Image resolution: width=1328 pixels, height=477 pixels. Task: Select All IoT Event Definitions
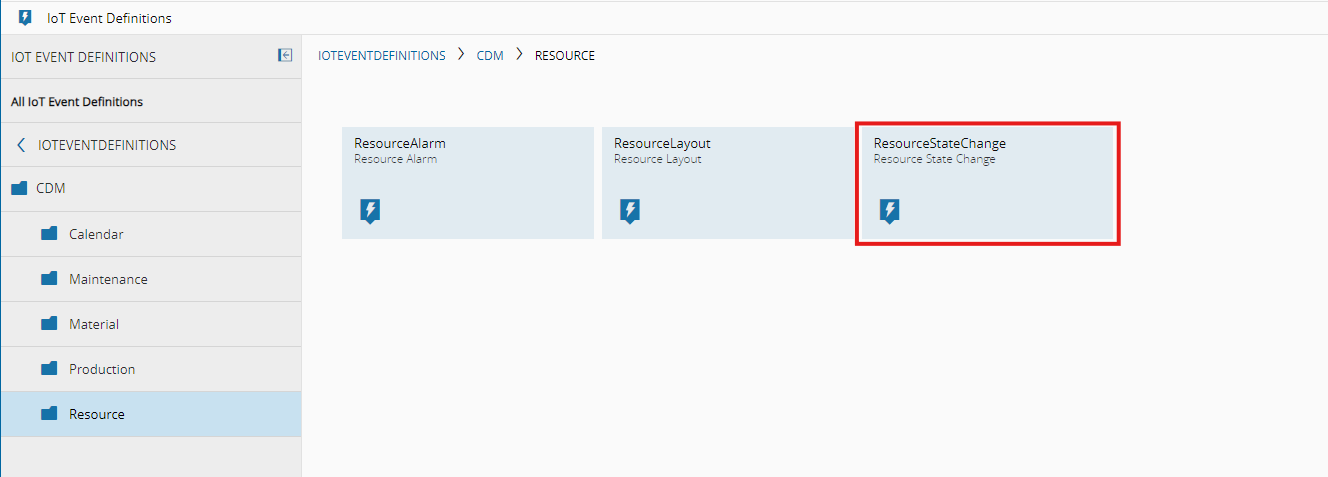(x=77, y=102)
